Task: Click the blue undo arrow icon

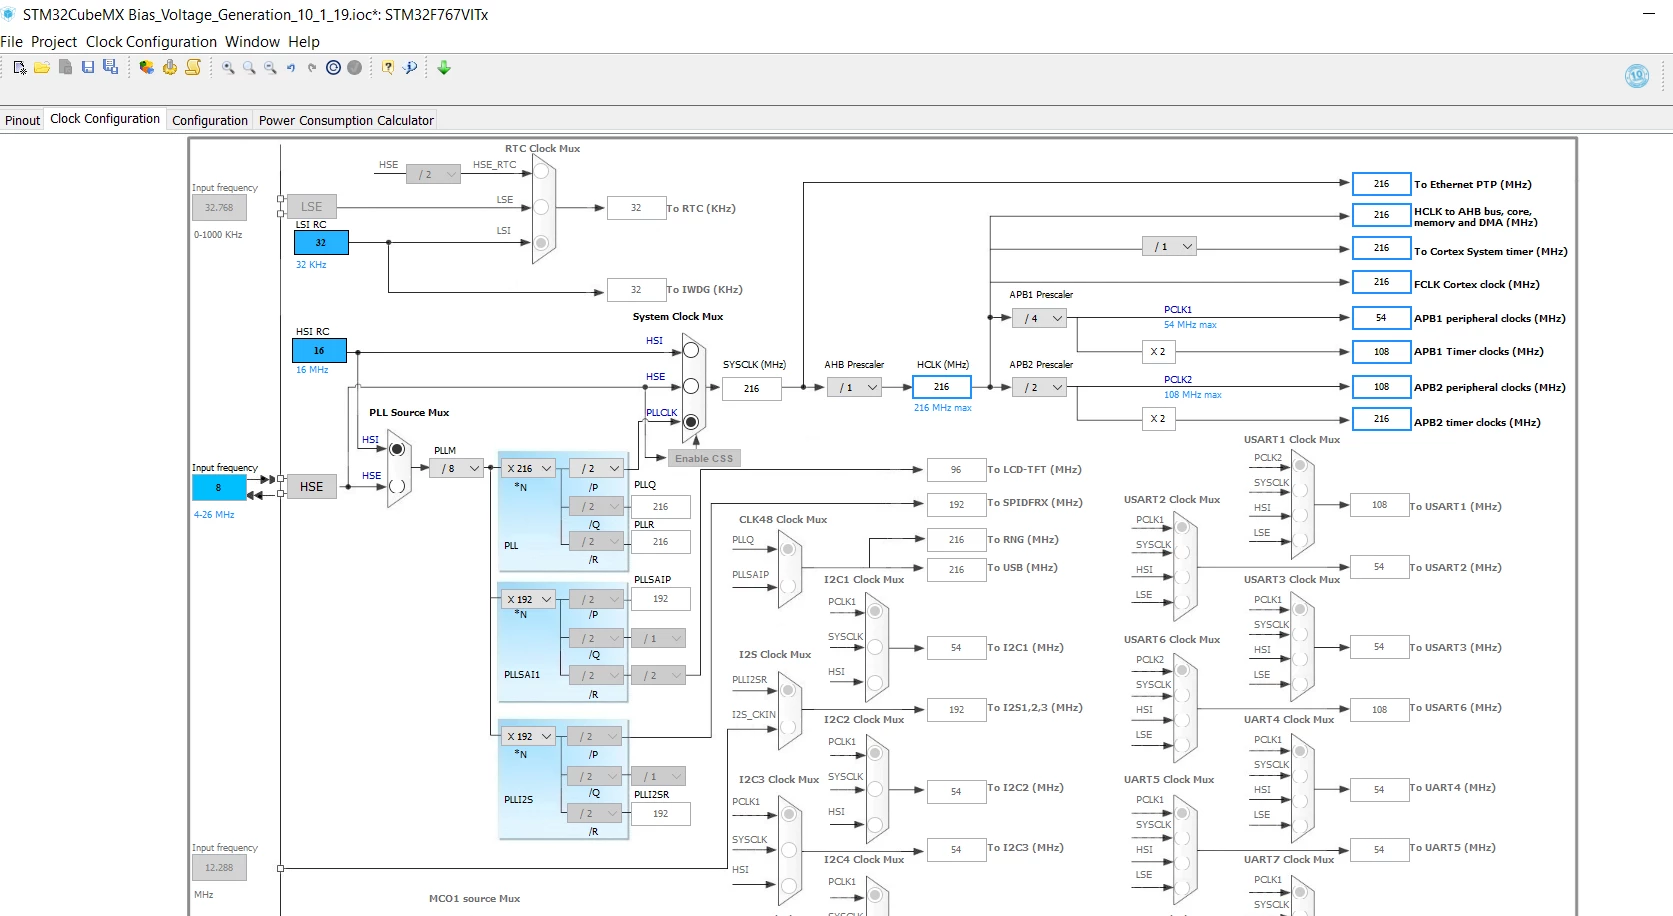Action: click(291, 67)
